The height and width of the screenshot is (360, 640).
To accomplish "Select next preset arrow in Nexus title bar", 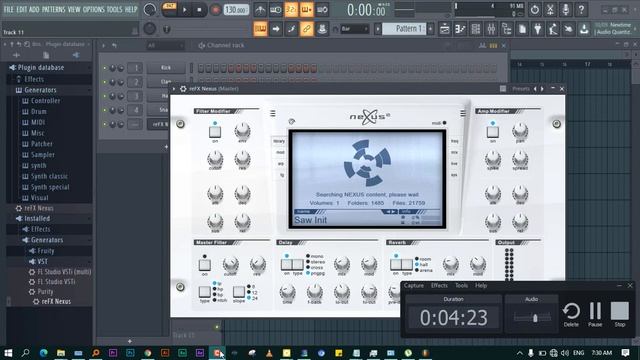I will pos(542,89).
